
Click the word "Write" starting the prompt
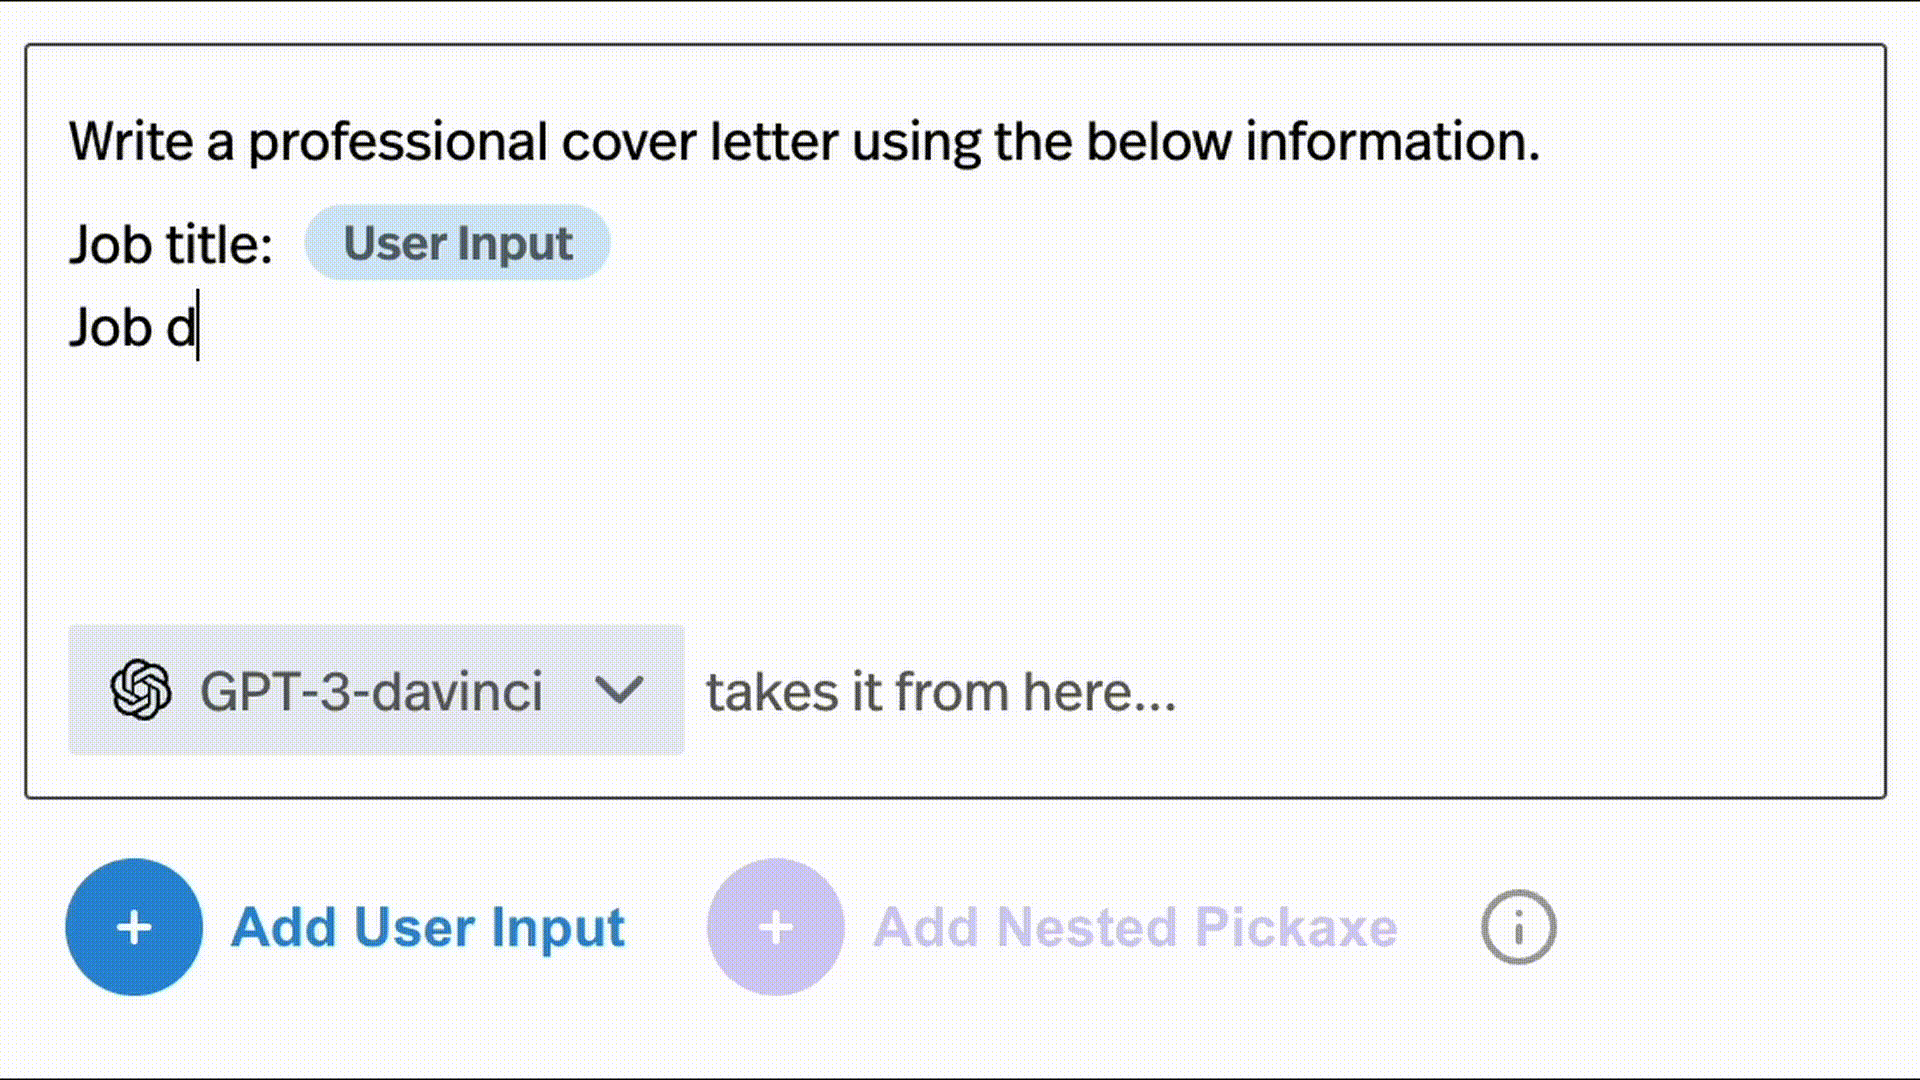coord(130,141)
